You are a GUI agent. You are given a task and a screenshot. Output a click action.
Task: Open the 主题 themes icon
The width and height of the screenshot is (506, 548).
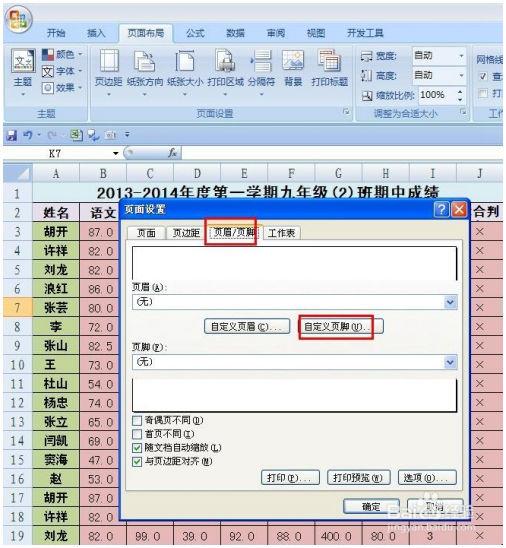pos(23,72)
